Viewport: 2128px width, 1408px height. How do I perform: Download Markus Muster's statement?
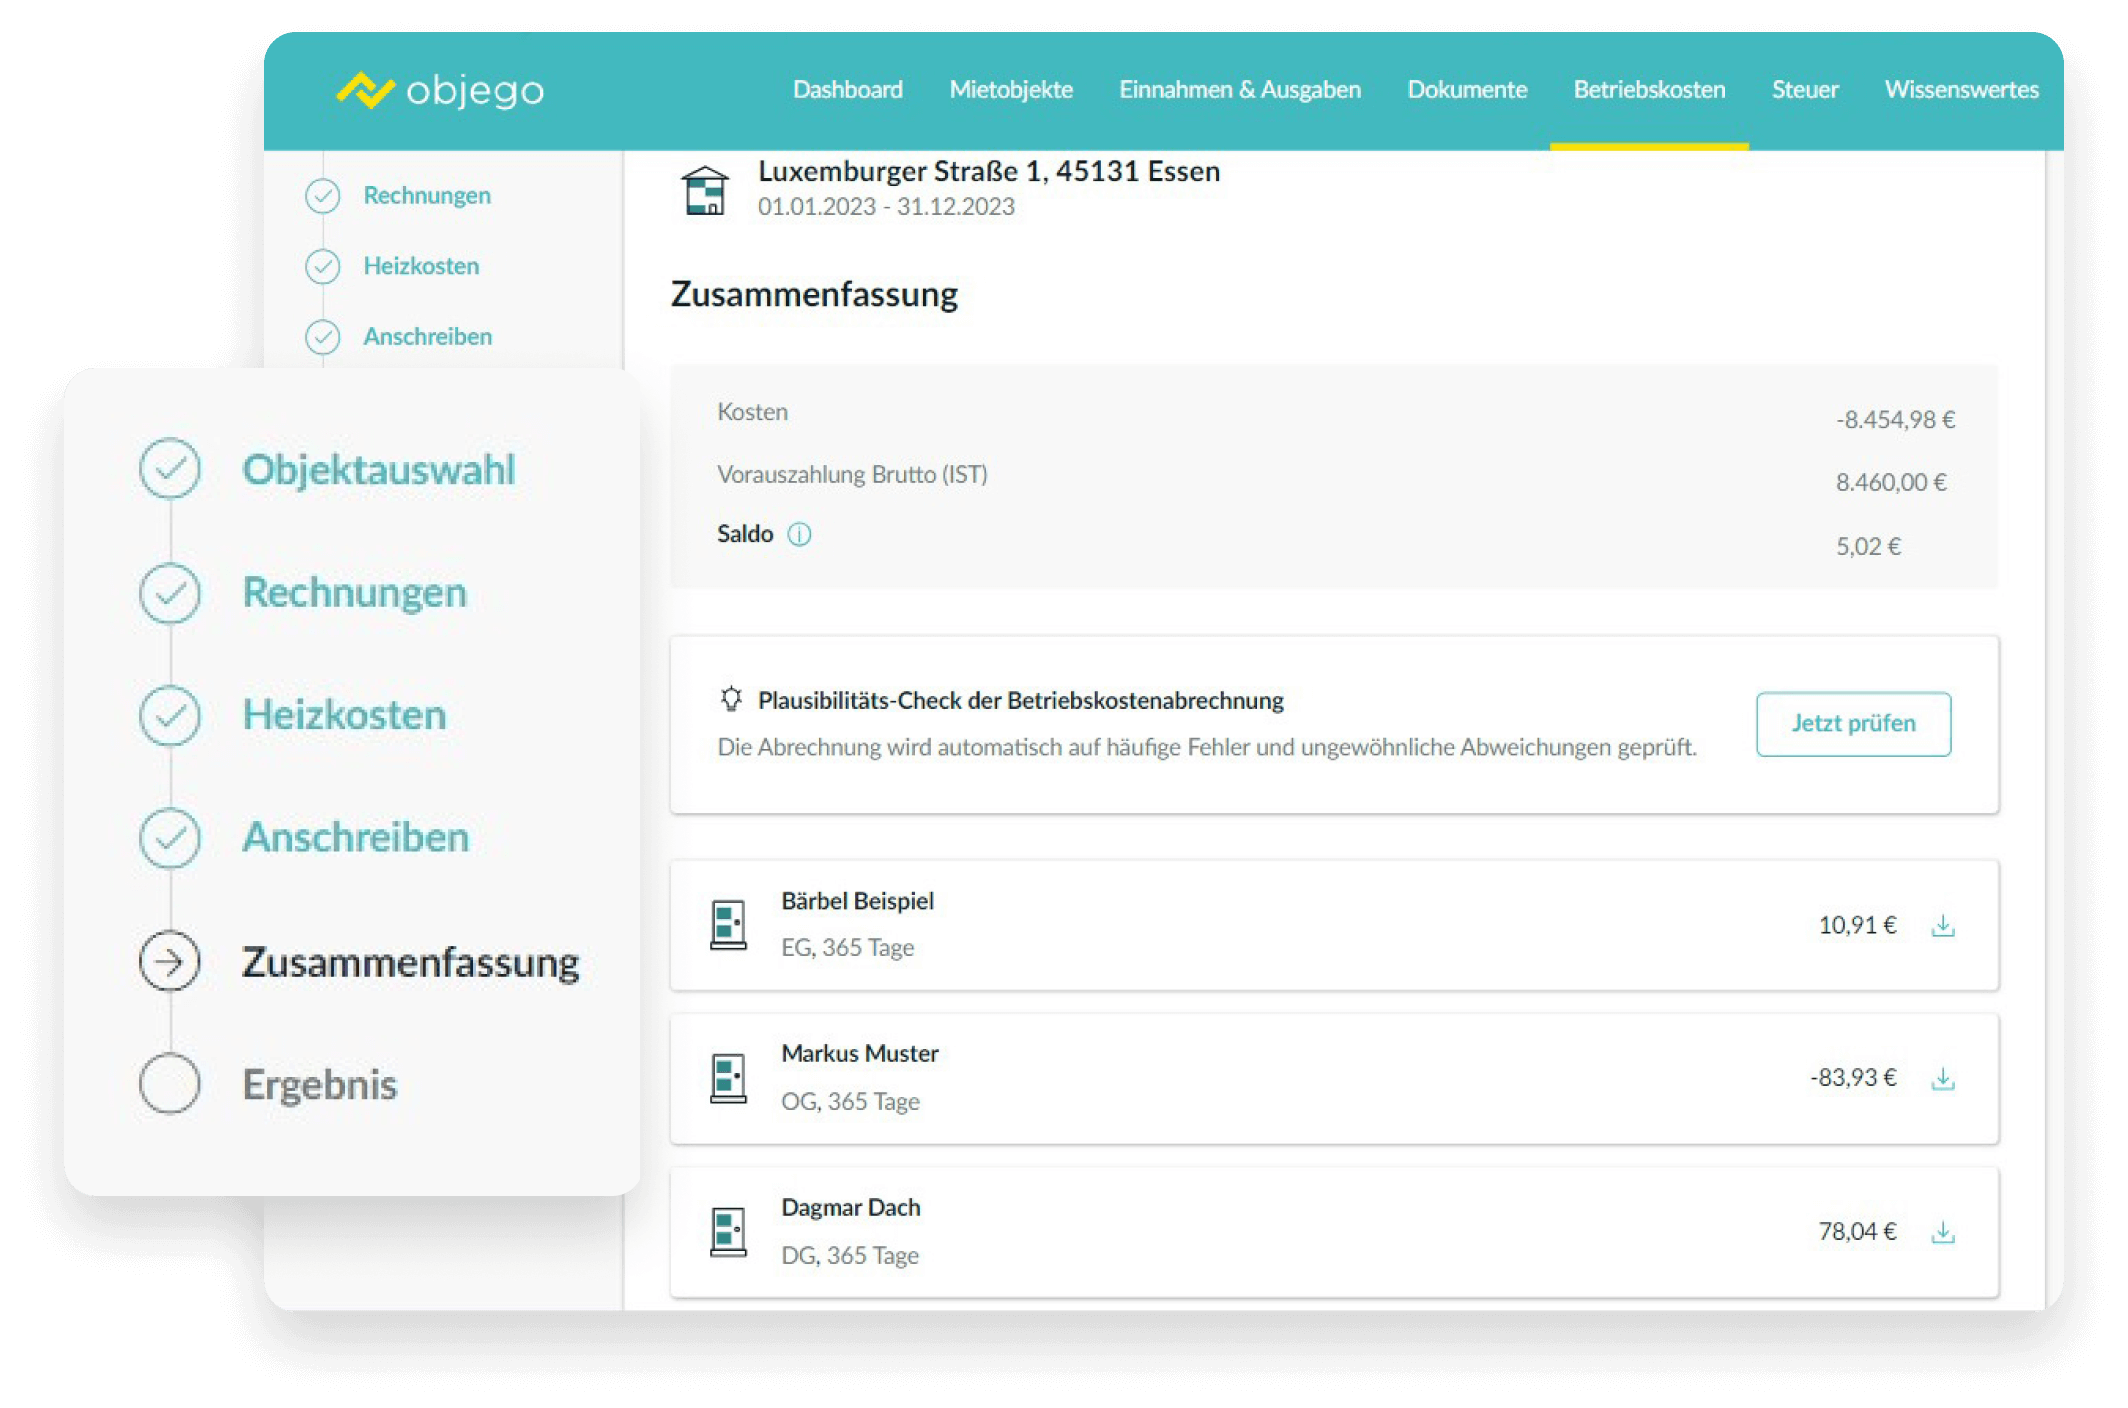tap(1942, 1079)
